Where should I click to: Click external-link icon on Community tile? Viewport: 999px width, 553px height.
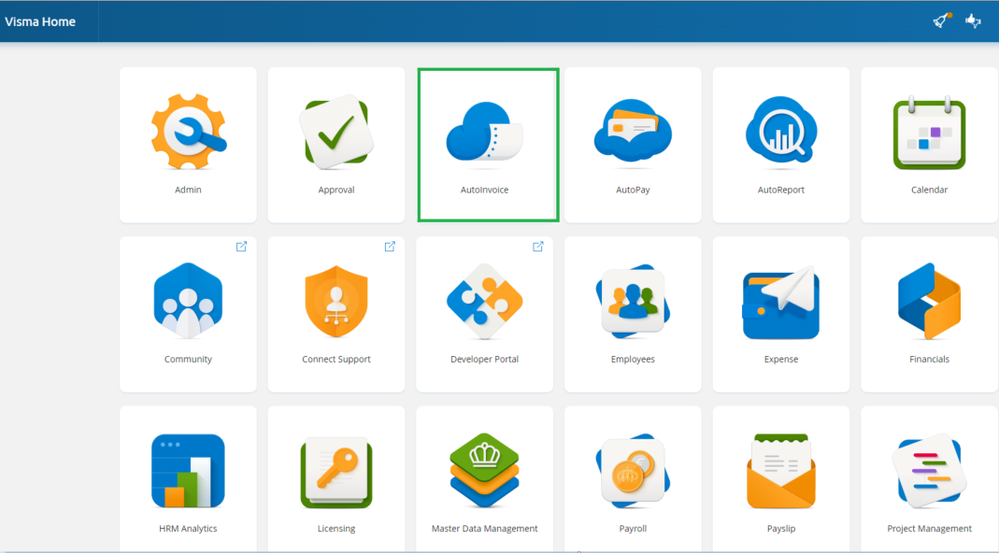point(241,247)
